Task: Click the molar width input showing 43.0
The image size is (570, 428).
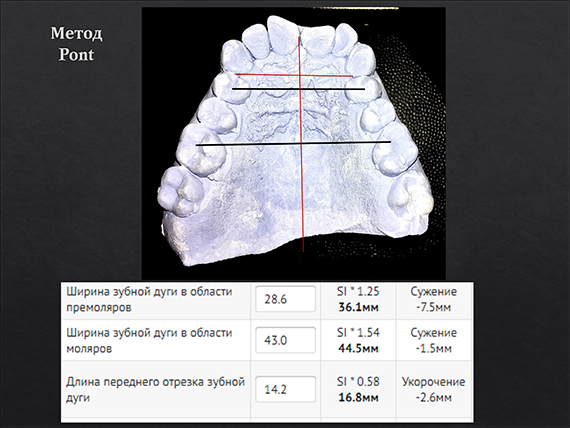Action: pos(285,340)
